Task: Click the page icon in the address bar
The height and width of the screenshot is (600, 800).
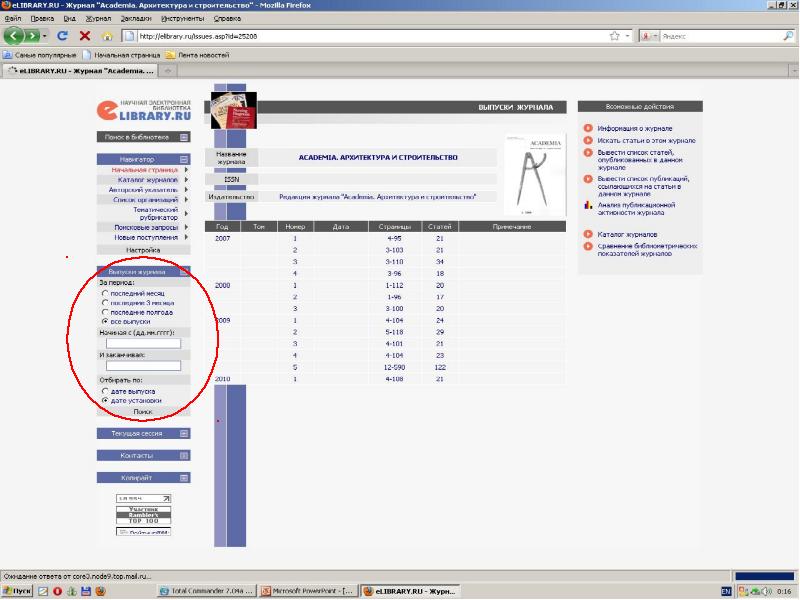Action: pyautogui.click(x=130, y=36)
